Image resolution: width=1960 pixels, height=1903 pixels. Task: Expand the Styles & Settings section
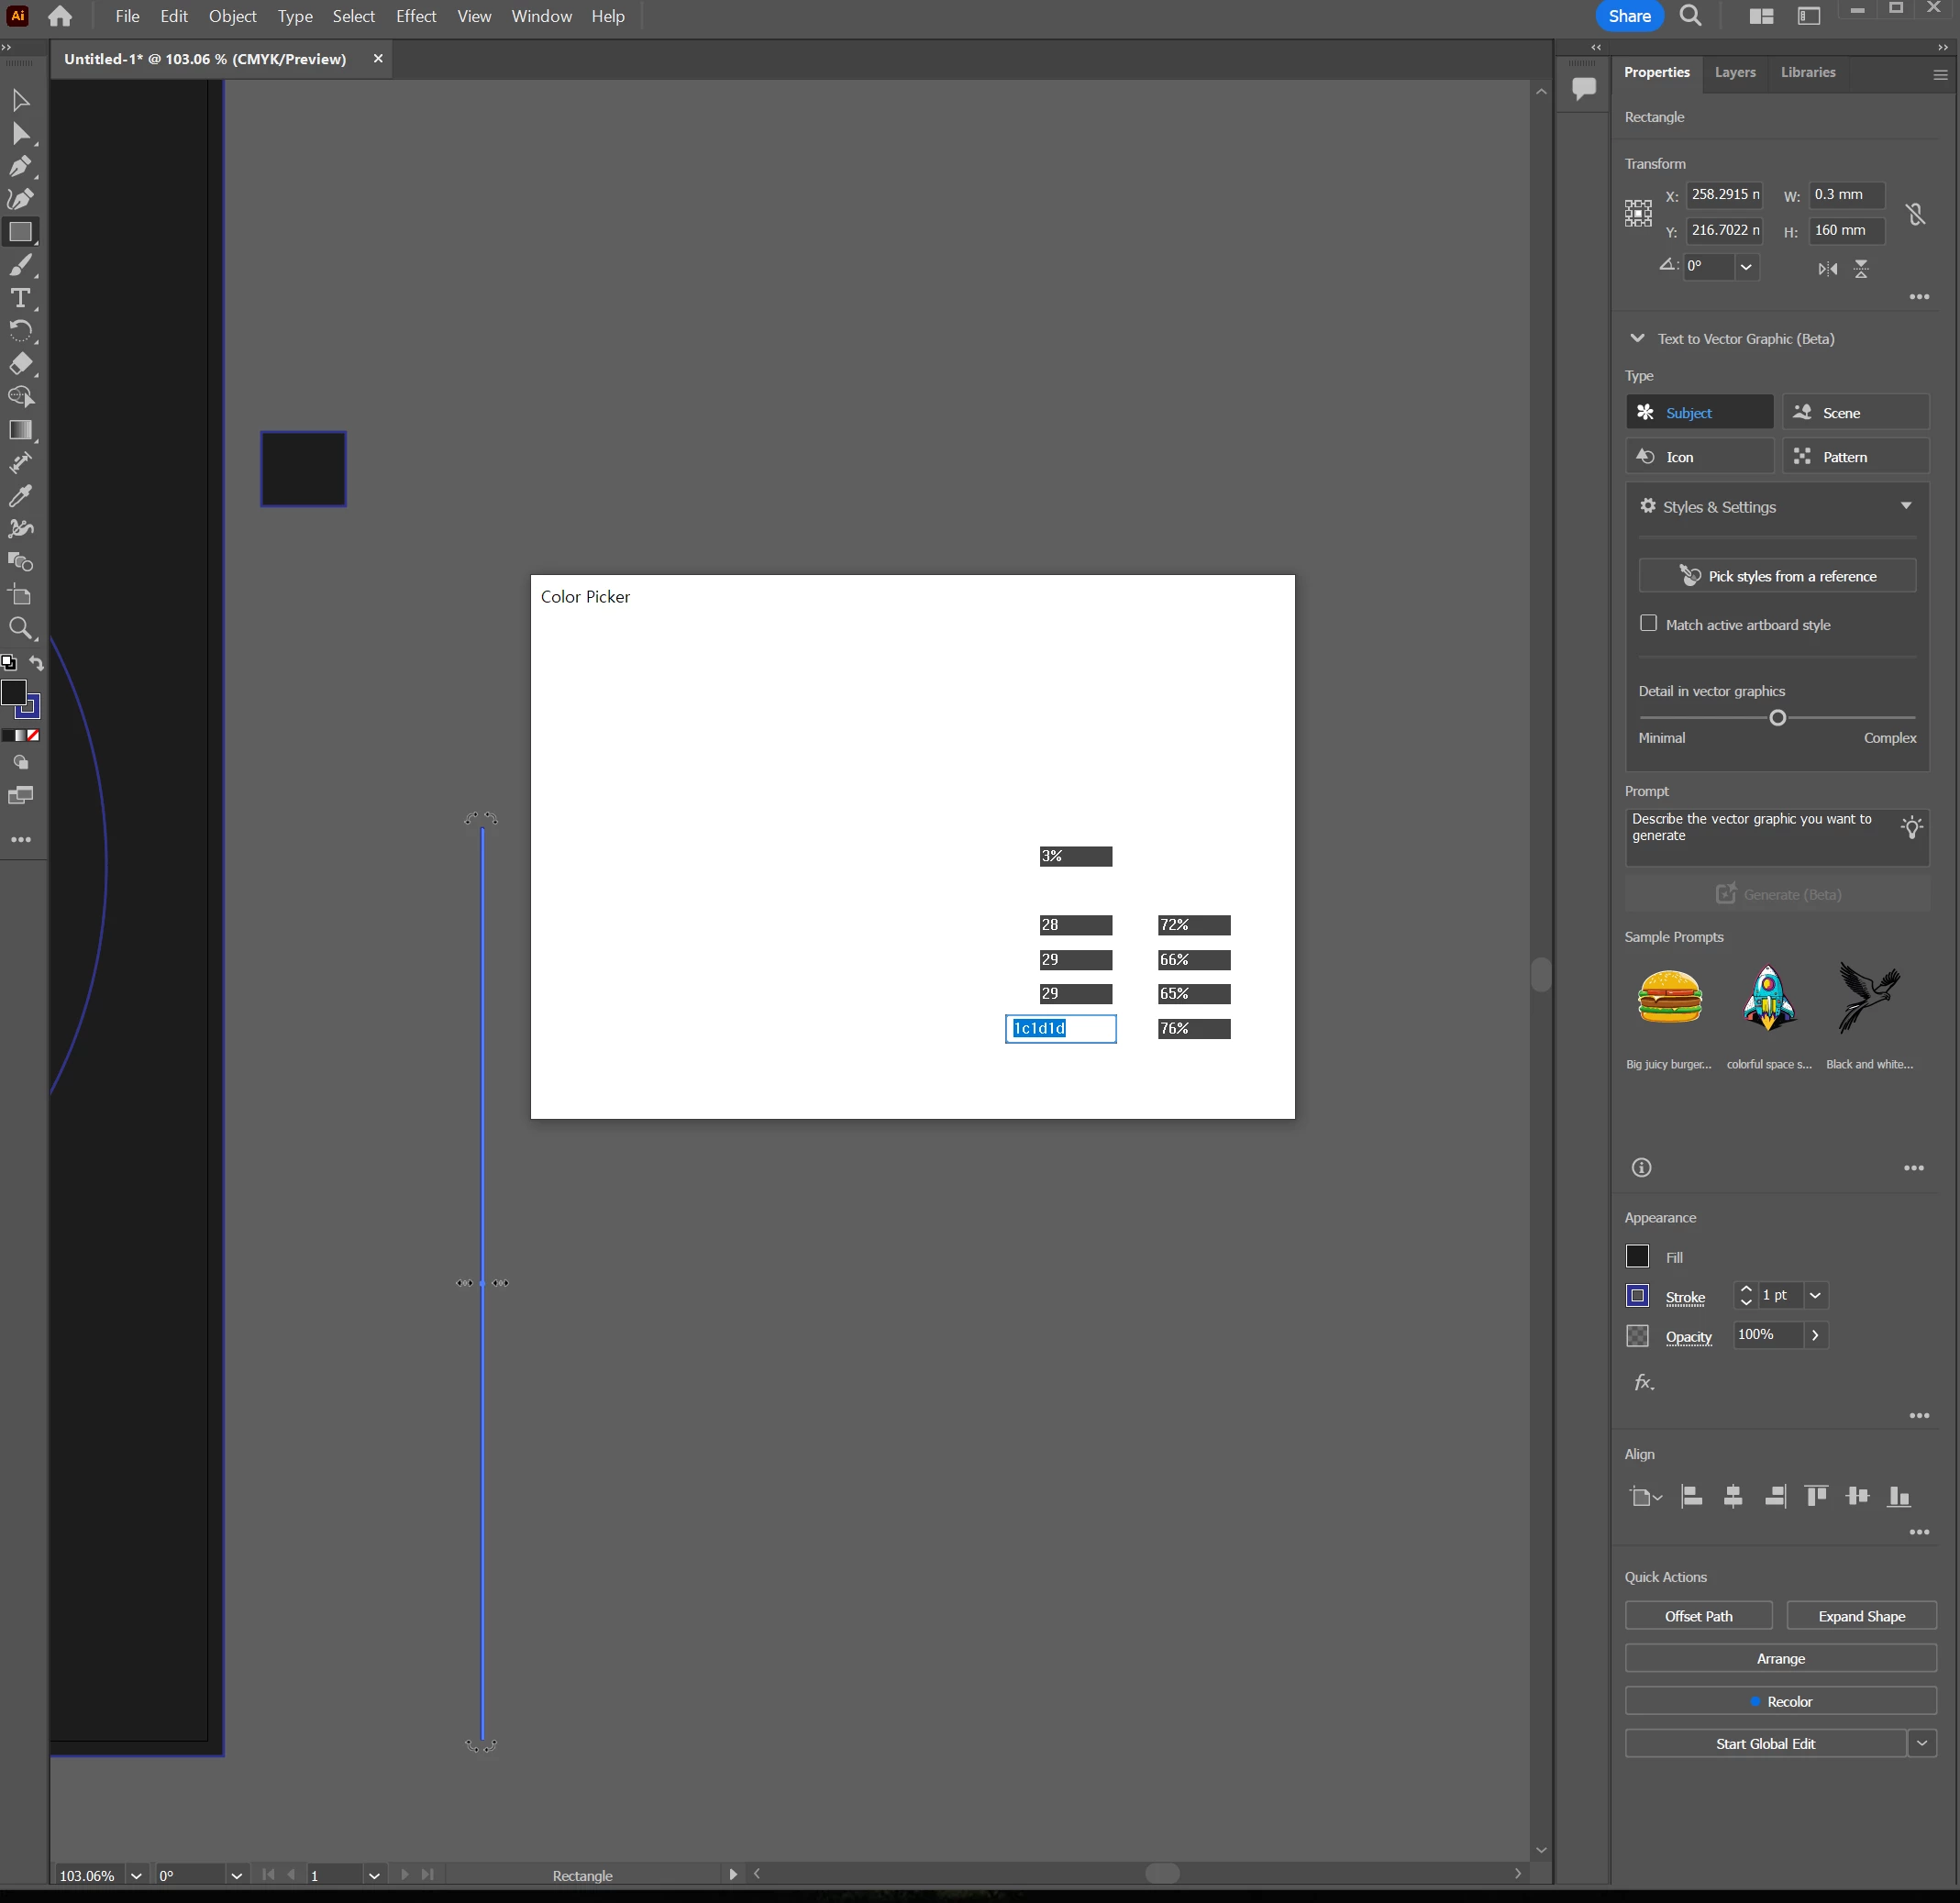[x=1905, y=506]
